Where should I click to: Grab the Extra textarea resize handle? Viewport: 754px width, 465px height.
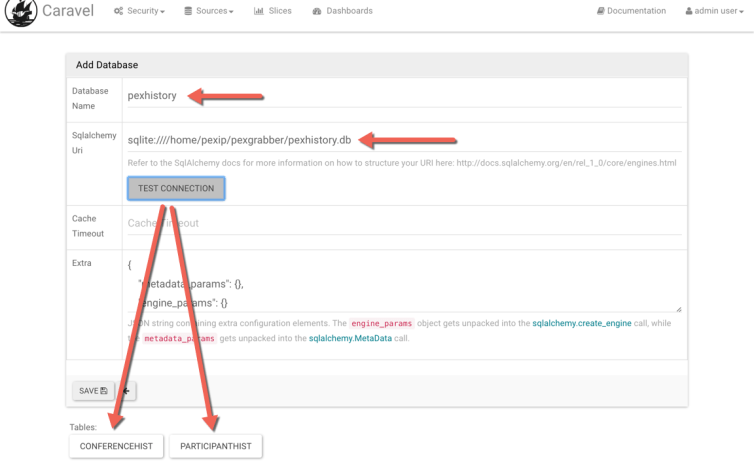[678, 309]
